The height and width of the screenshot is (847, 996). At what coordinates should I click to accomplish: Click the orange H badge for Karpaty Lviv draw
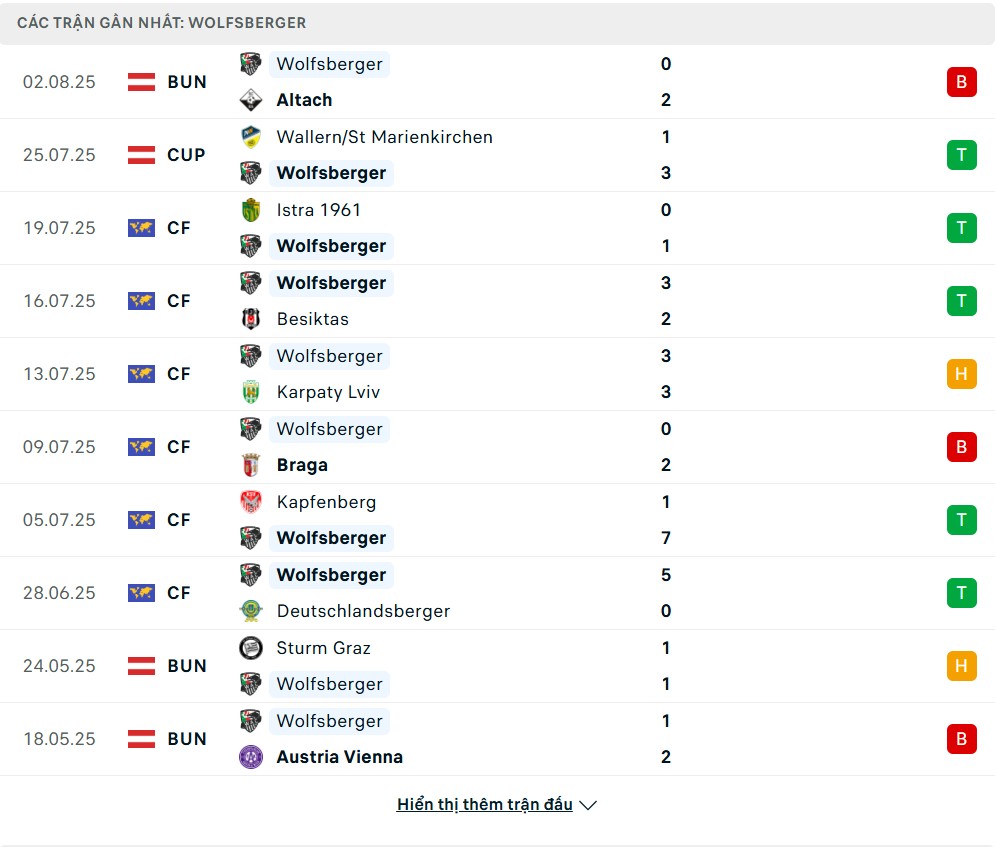coord(961,374)
